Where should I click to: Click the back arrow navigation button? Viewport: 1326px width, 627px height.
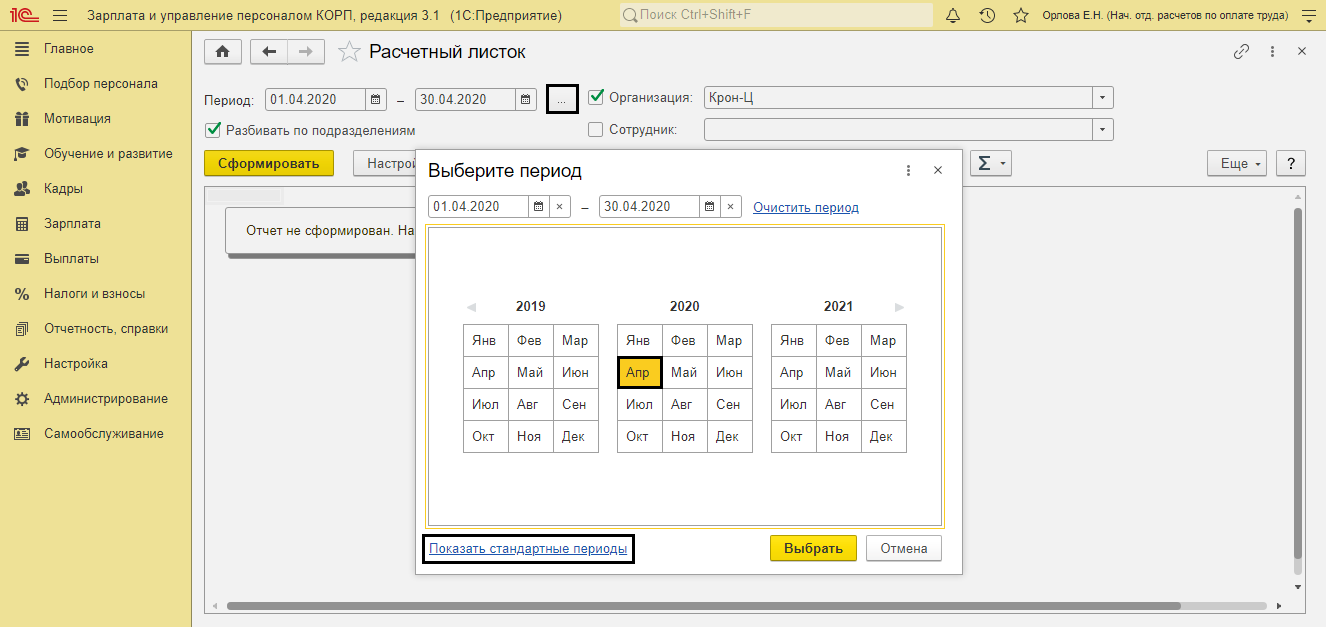pyautogui.click(x=269, y=52)
